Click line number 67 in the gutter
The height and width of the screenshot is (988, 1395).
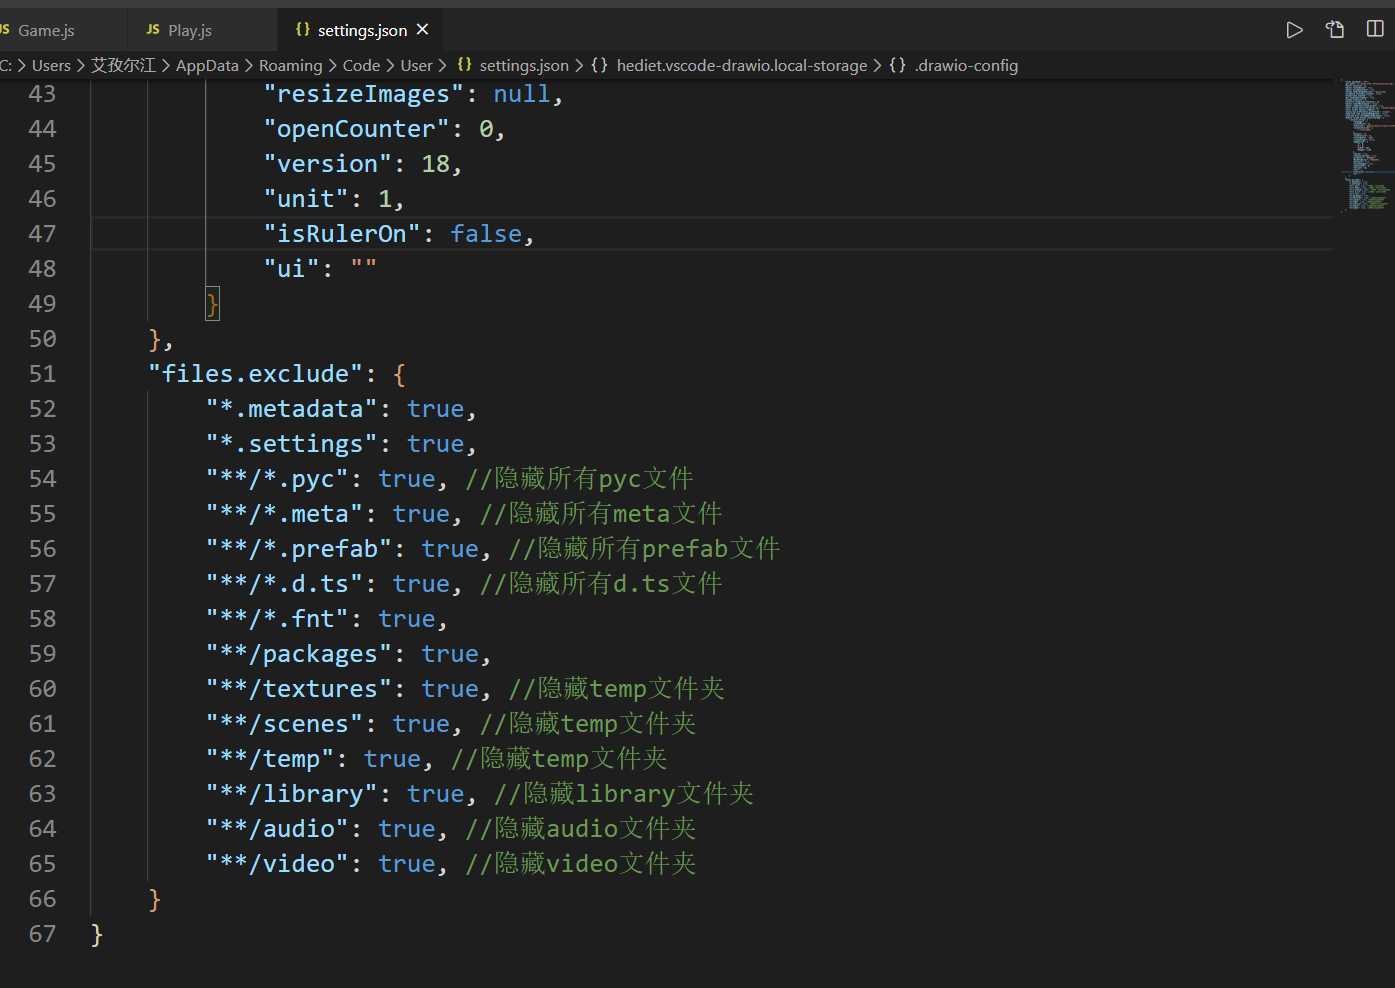[42, 934]
